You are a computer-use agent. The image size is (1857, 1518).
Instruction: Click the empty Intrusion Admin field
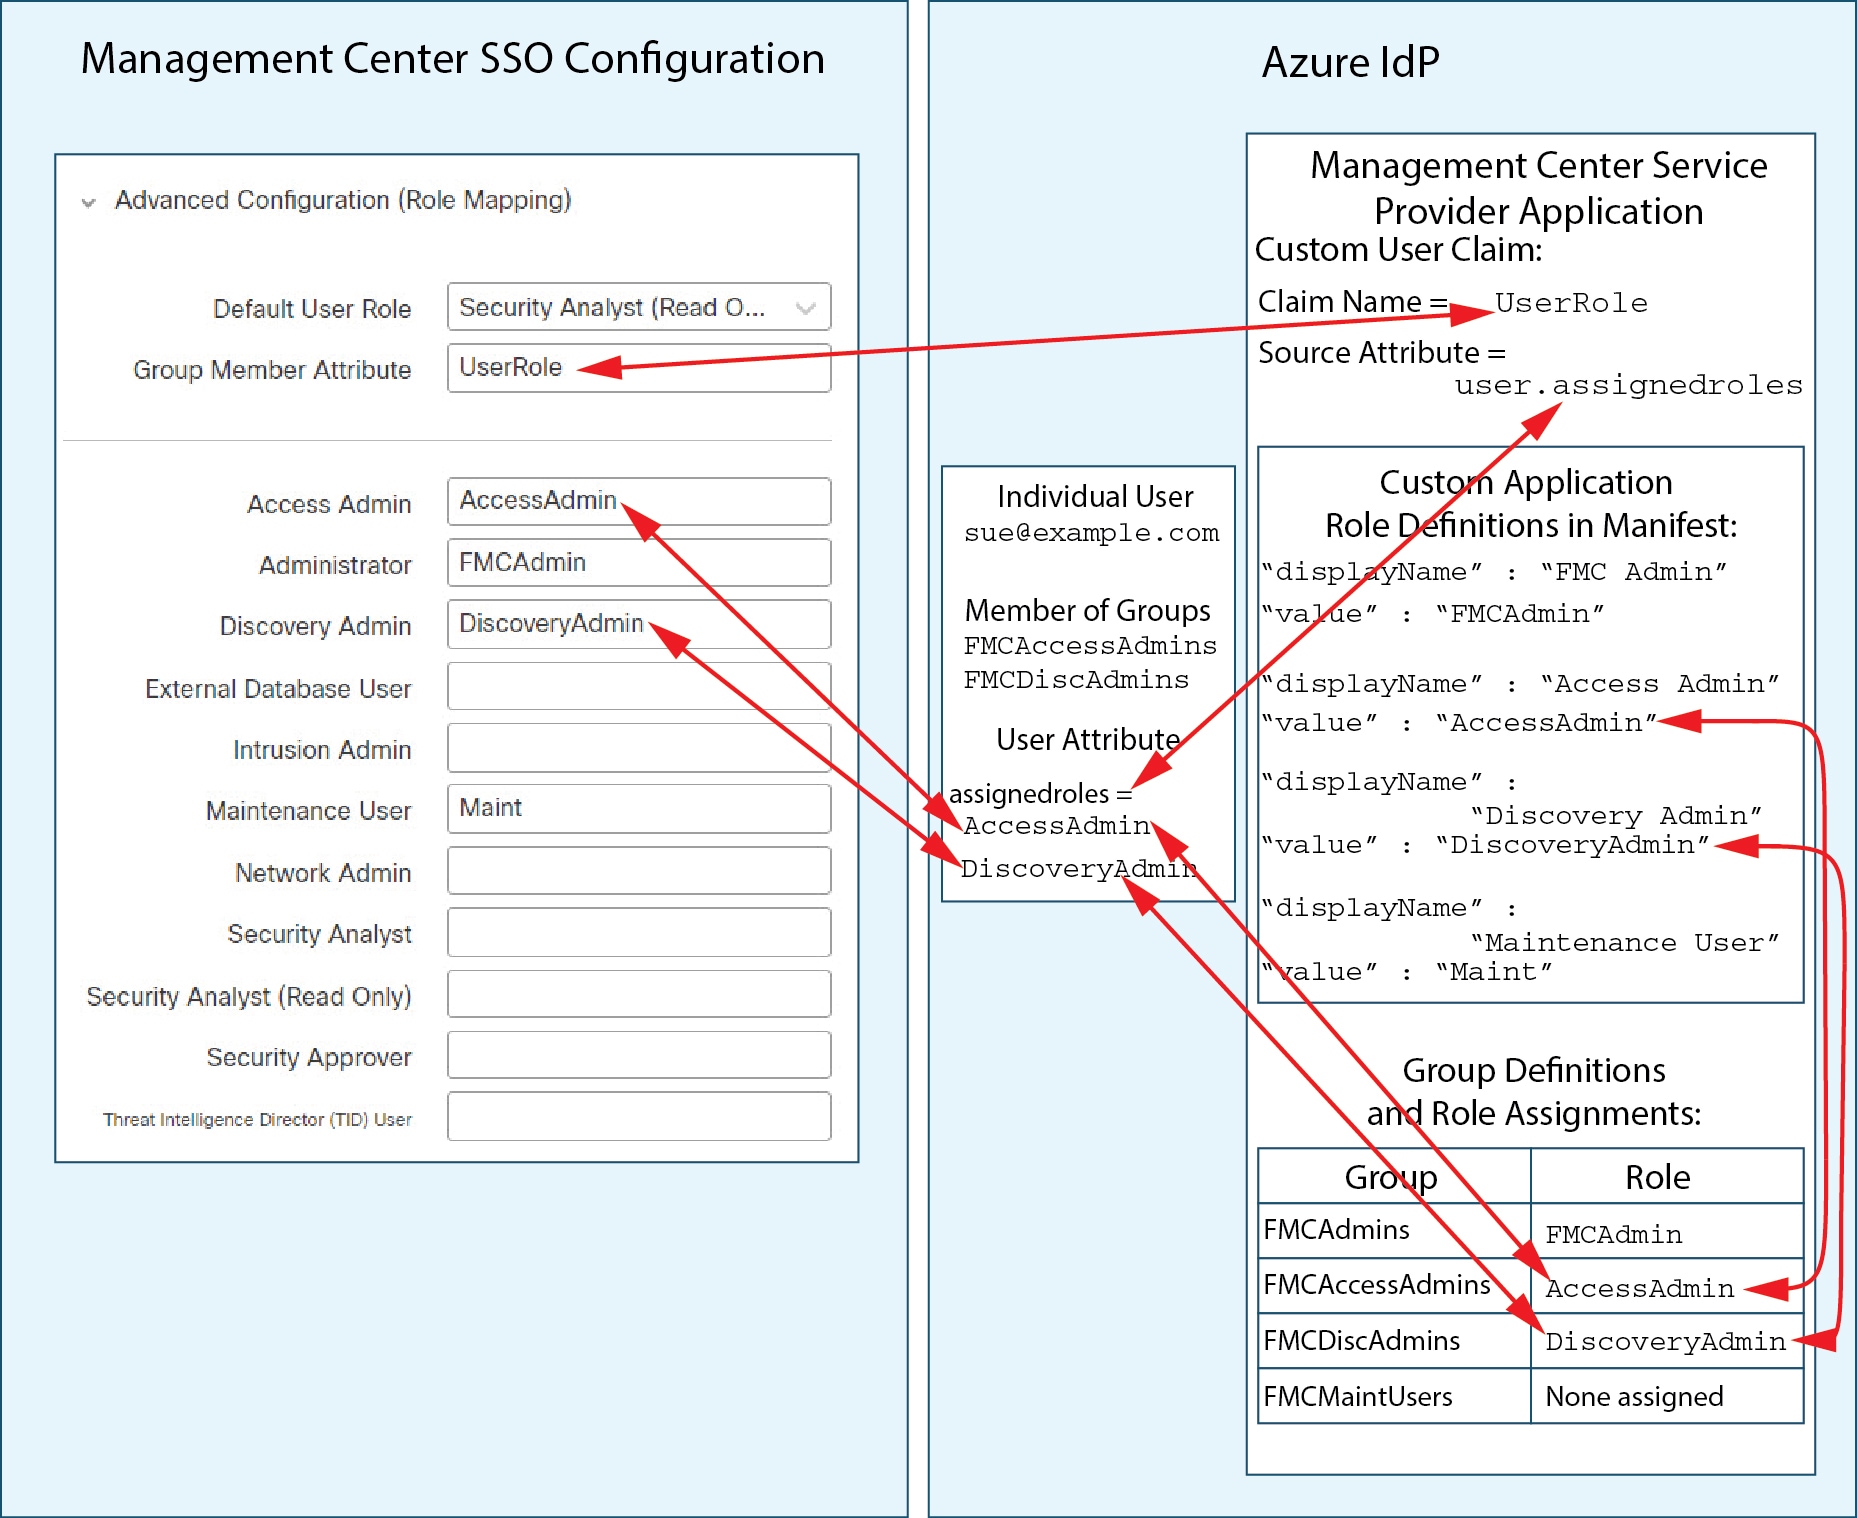(639, 747)
